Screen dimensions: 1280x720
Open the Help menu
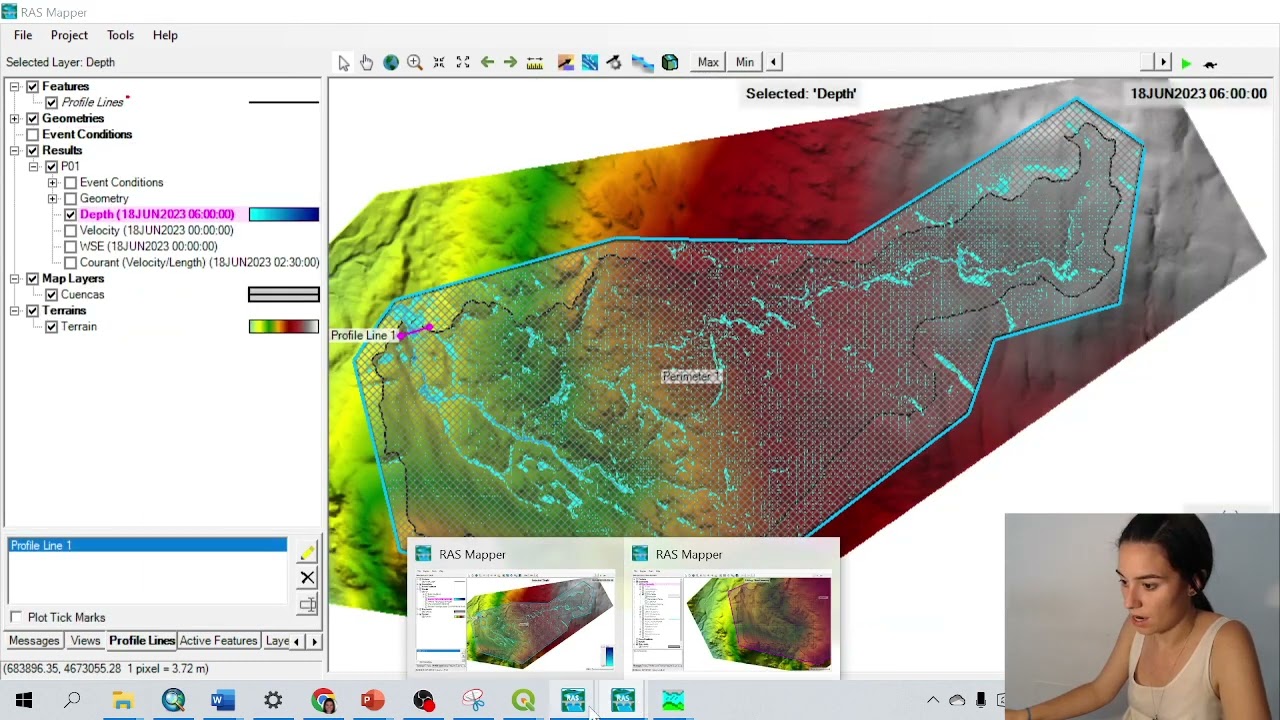165,35
